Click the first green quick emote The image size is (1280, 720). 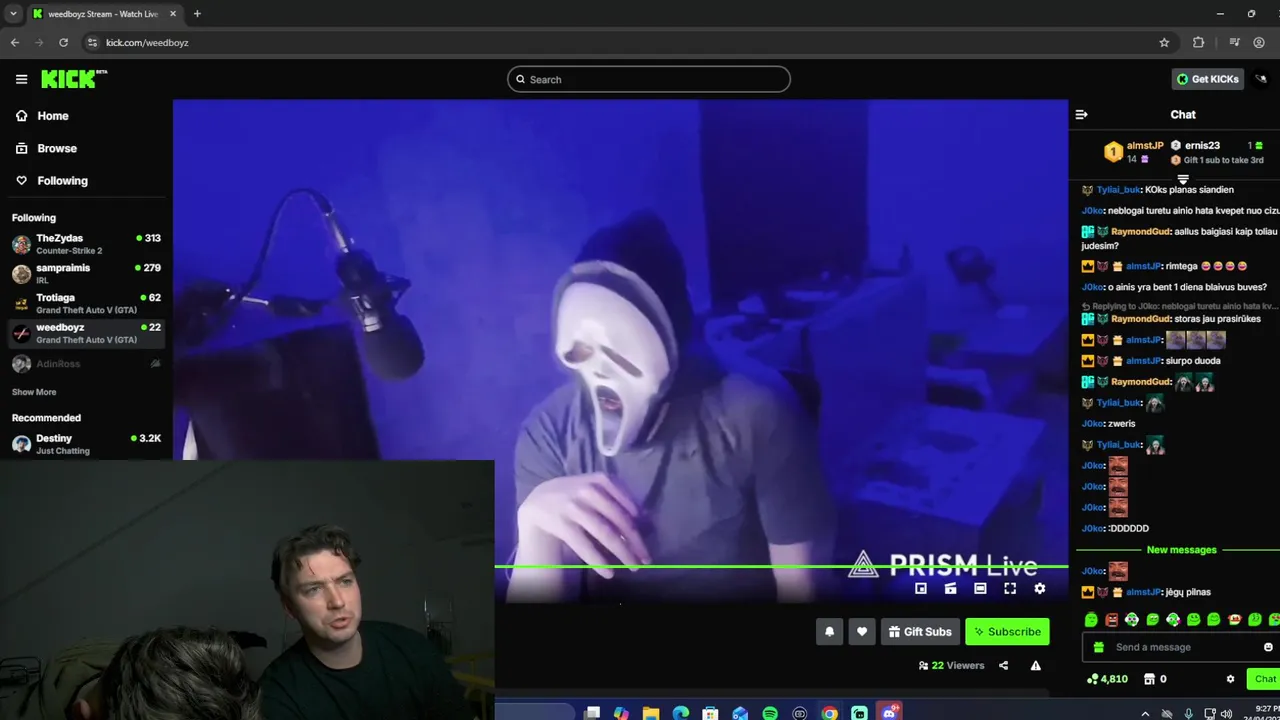point(1091,620)
